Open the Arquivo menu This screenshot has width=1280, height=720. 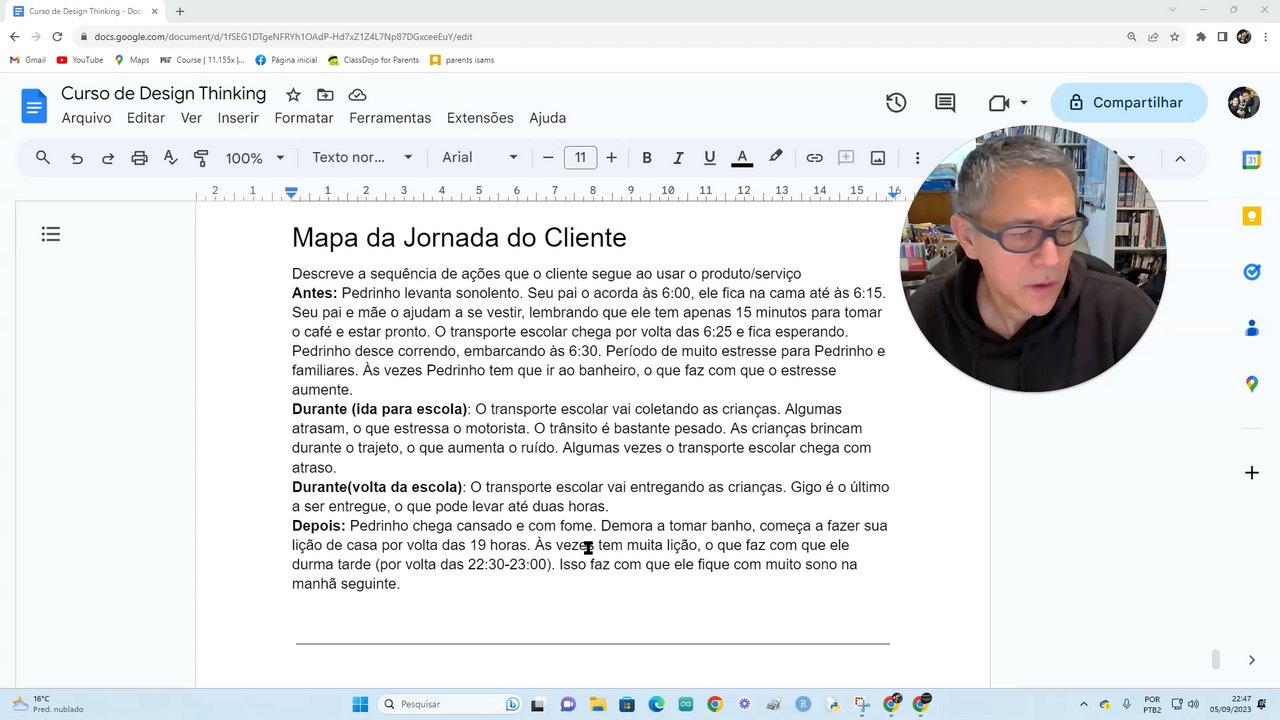point(87,118)
